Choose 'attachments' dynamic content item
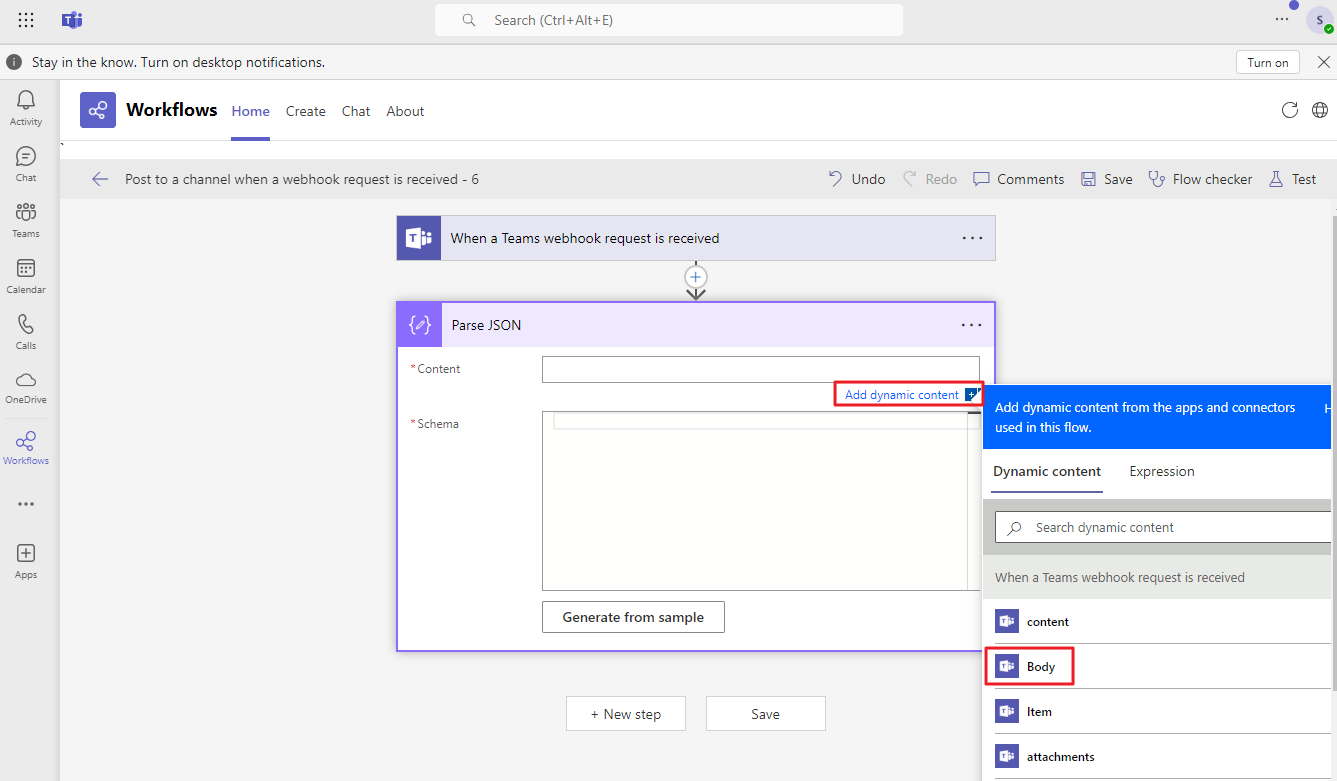 (x=1157, y=757)
